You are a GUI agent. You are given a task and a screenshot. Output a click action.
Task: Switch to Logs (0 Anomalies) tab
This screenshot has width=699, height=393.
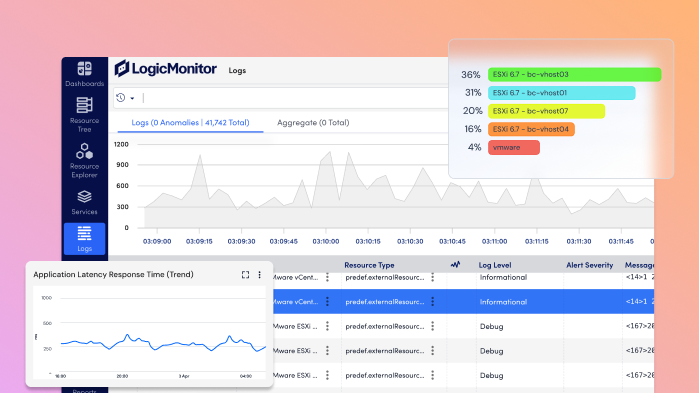[x=190, y=123]
